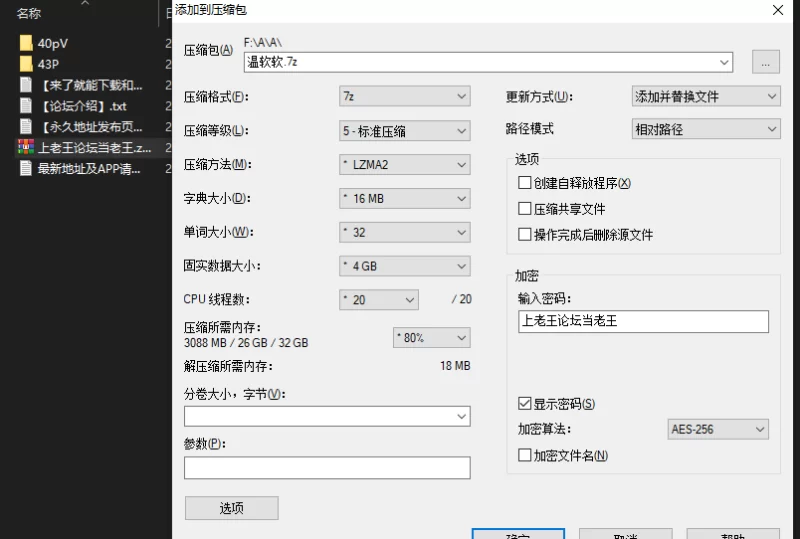Enable 创建自释放程序 checkbox

(x=524, y=183)
